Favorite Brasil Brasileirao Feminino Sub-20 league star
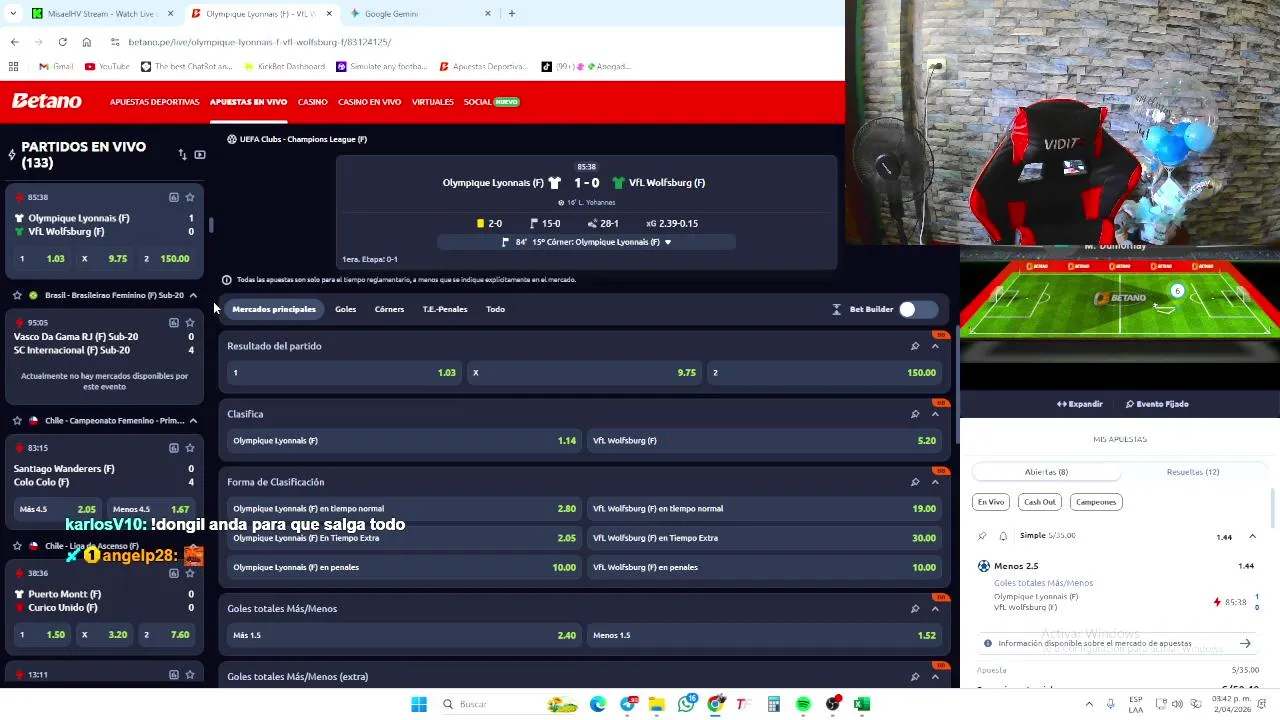1280x720 pixels. [x=17, y=295]
